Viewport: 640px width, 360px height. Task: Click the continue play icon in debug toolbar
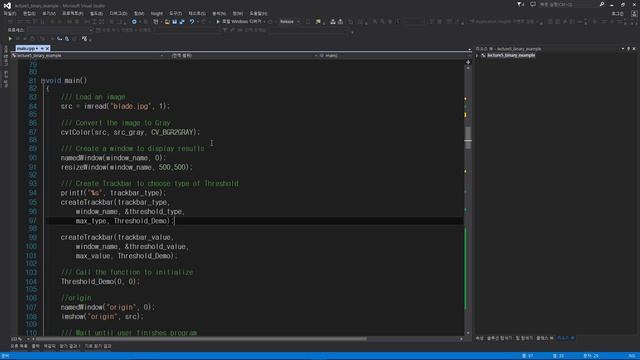click(x=10, y=39)
